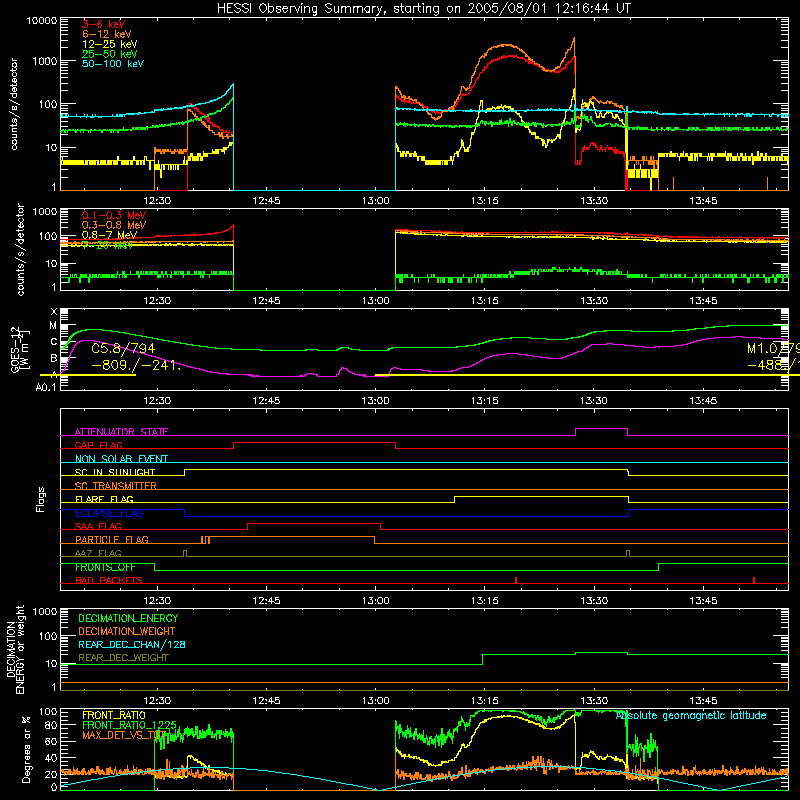
Task: Click the first BAD_PACKETS red tick near 13:19
Action: tap(516, 580)
